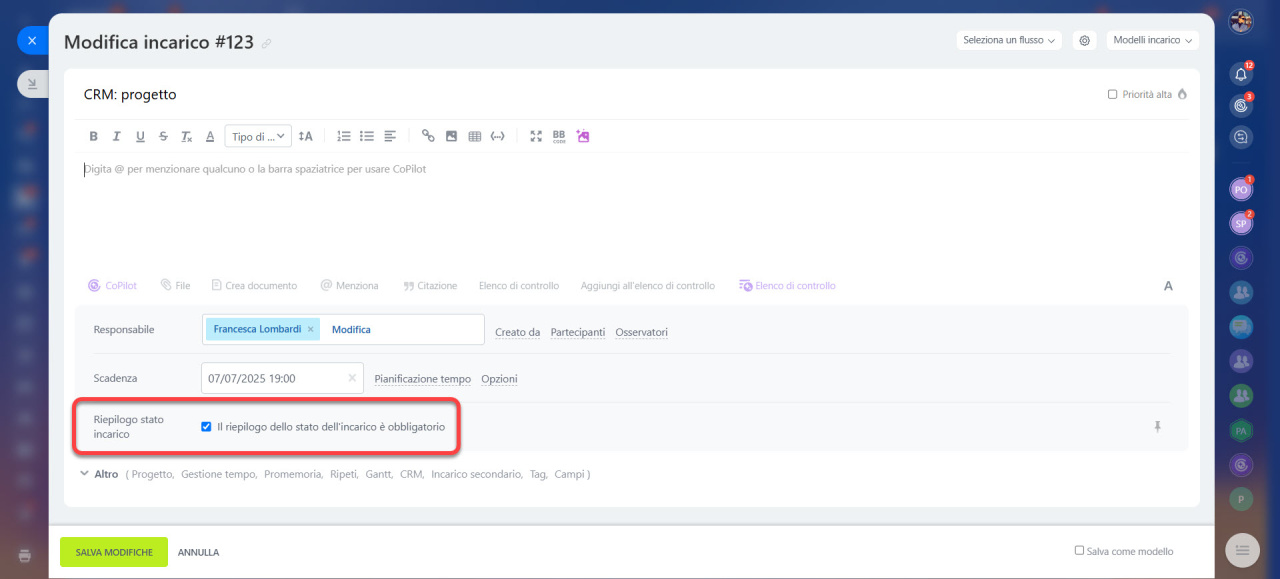1280x579 pixels.
Task: Open the PO chat avatar
Action: (x=1241, y=188)
